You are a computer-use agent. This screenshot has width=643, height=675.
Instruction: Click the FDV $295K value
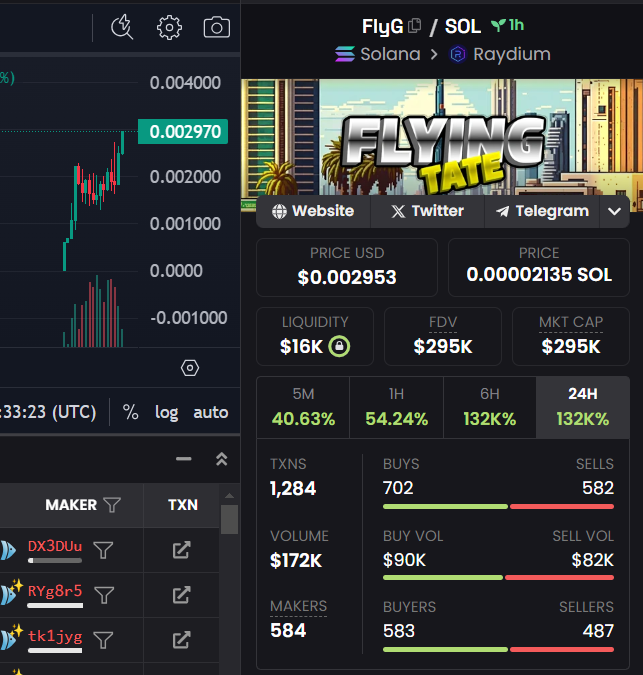pos(443,347)
